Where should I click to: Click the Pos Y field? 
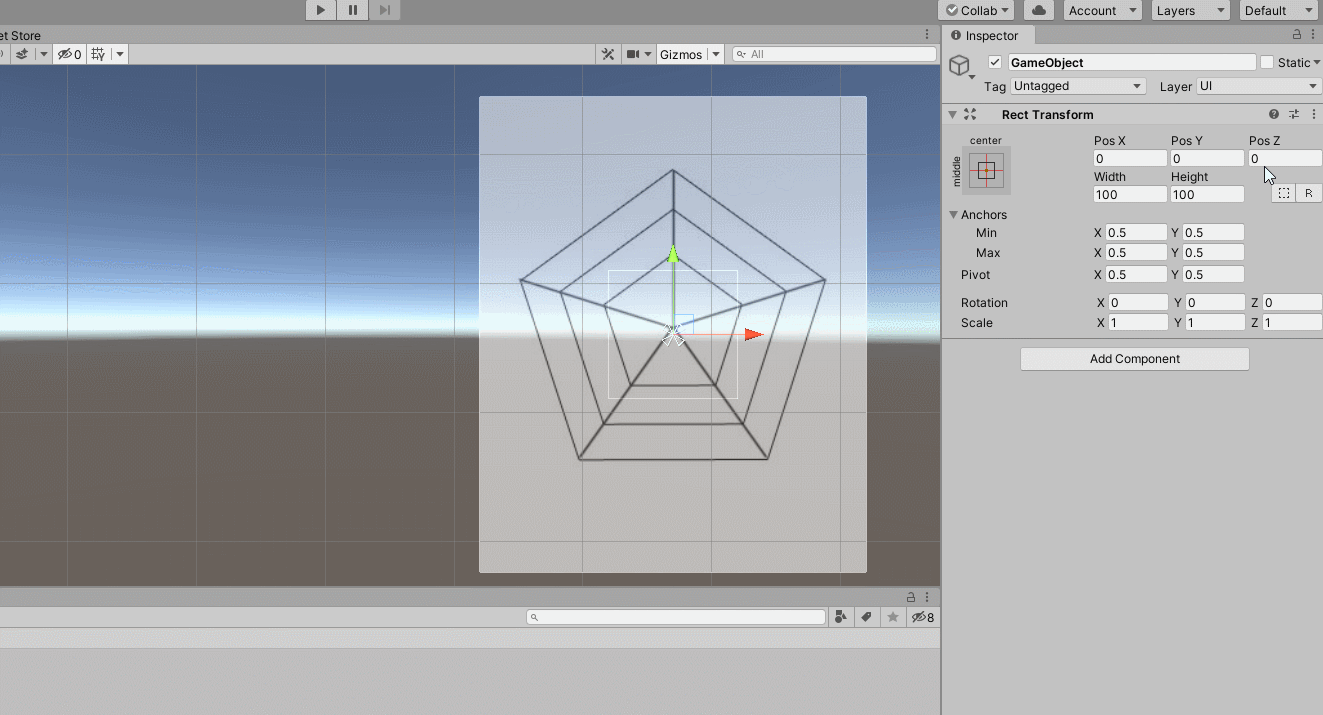click(1207, 158)
